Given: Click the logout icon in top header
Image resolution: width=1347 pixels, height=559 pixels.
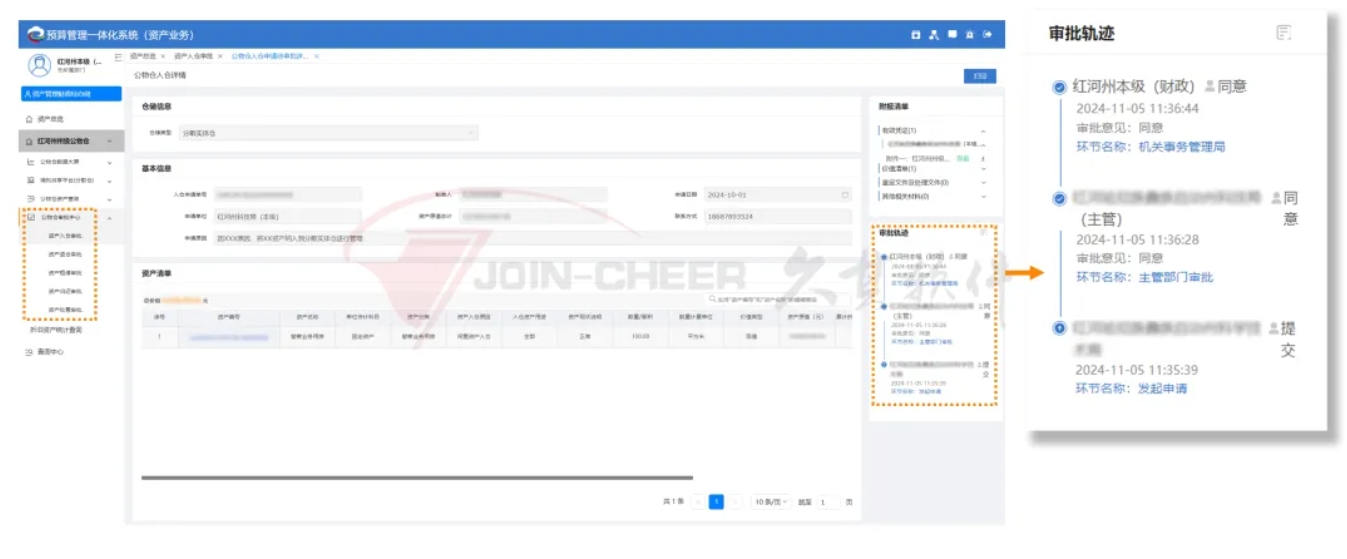Looking at the screenshot, I should [988, 35].
